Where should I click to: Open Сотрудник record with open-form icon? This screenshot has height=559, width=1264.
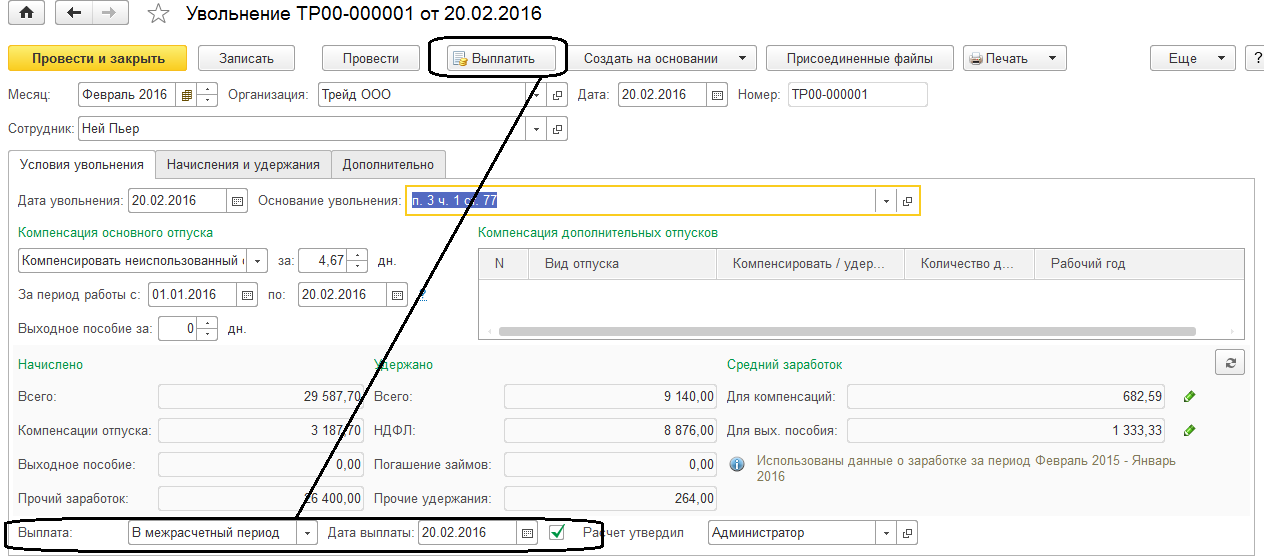[558, 129]
